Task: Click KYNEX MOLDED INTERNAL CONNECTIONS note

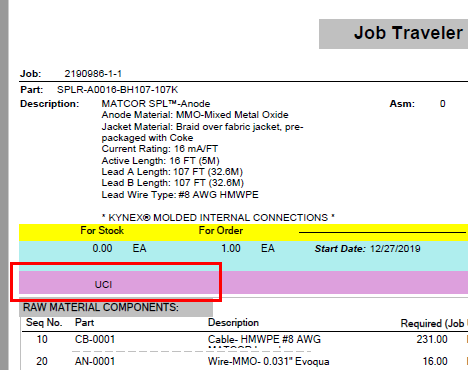Action: [x=218, y=218]
